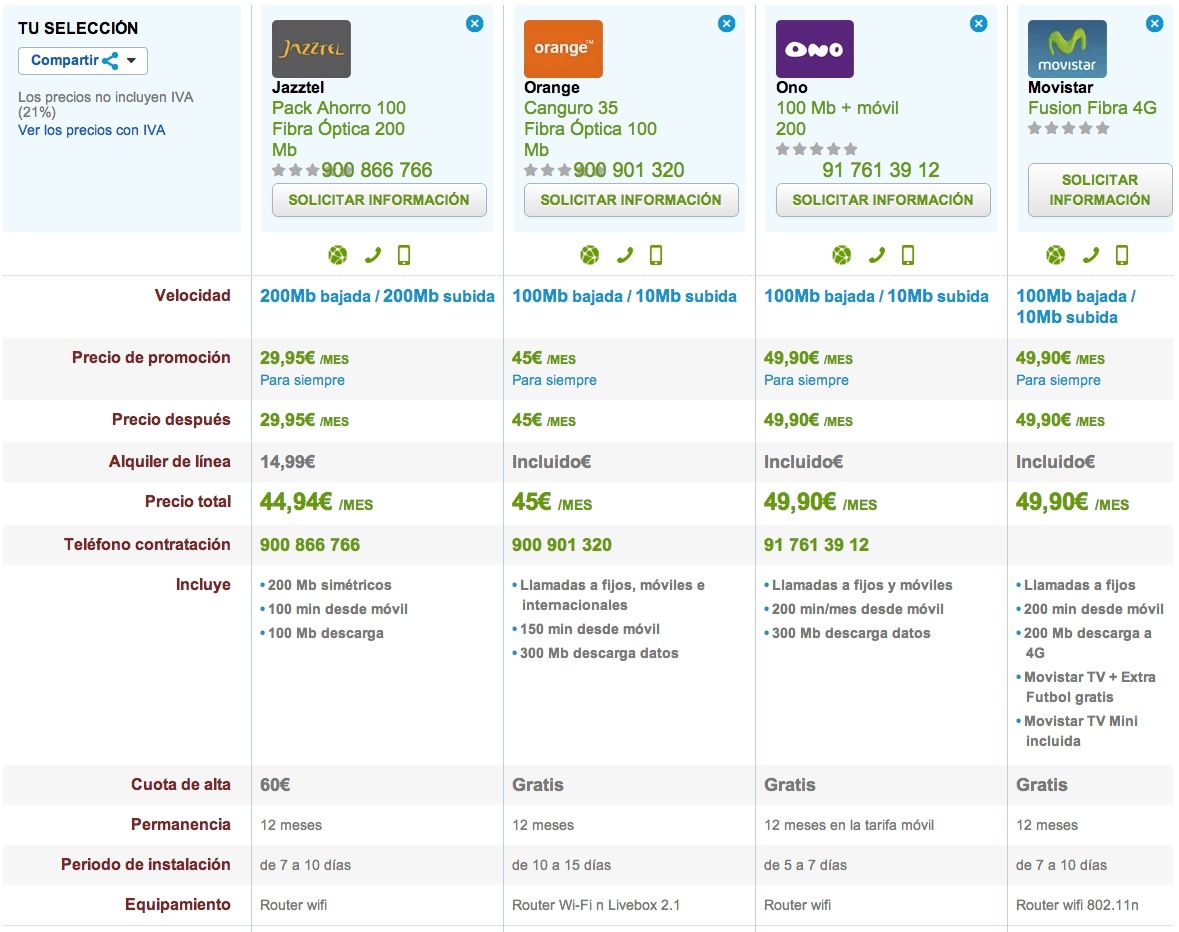Viewport: 1179px width, 932px height.
Task: Remove Movistar from the comparison
Action: tap(1155, 23)
